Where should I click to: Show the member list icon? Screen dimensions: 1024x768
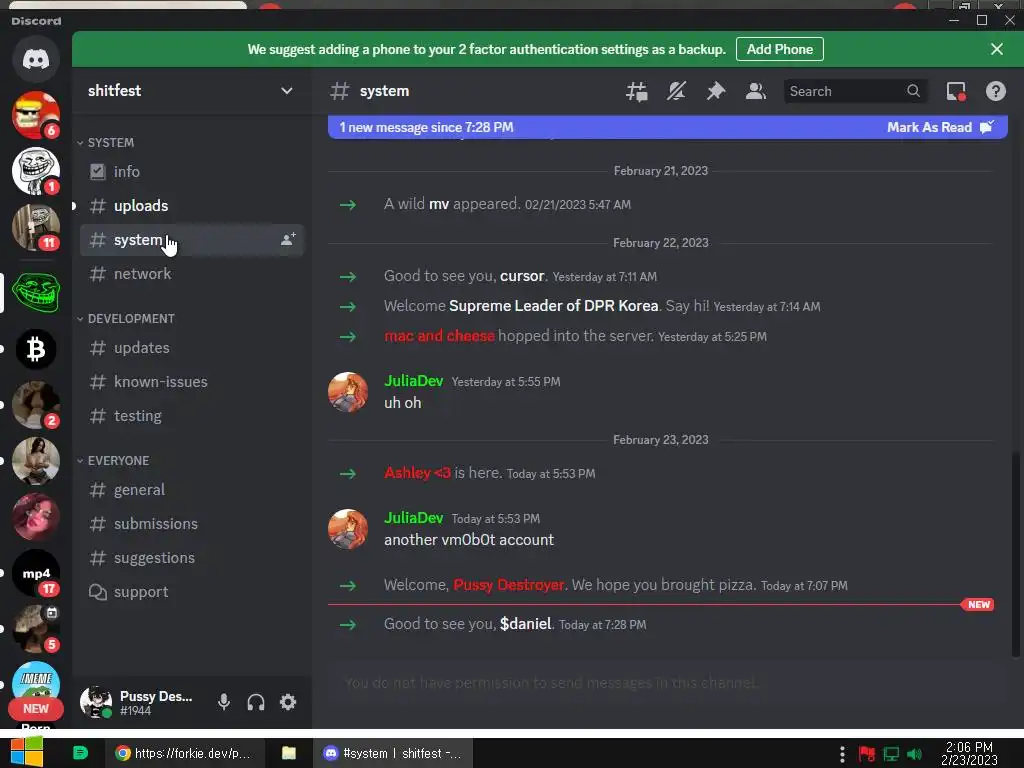click(756, 91)
